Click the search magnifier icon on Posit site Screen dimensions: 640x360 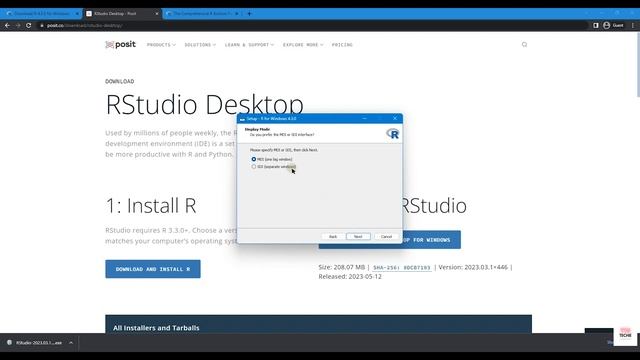pyautogui.click(x=524, y=44)
